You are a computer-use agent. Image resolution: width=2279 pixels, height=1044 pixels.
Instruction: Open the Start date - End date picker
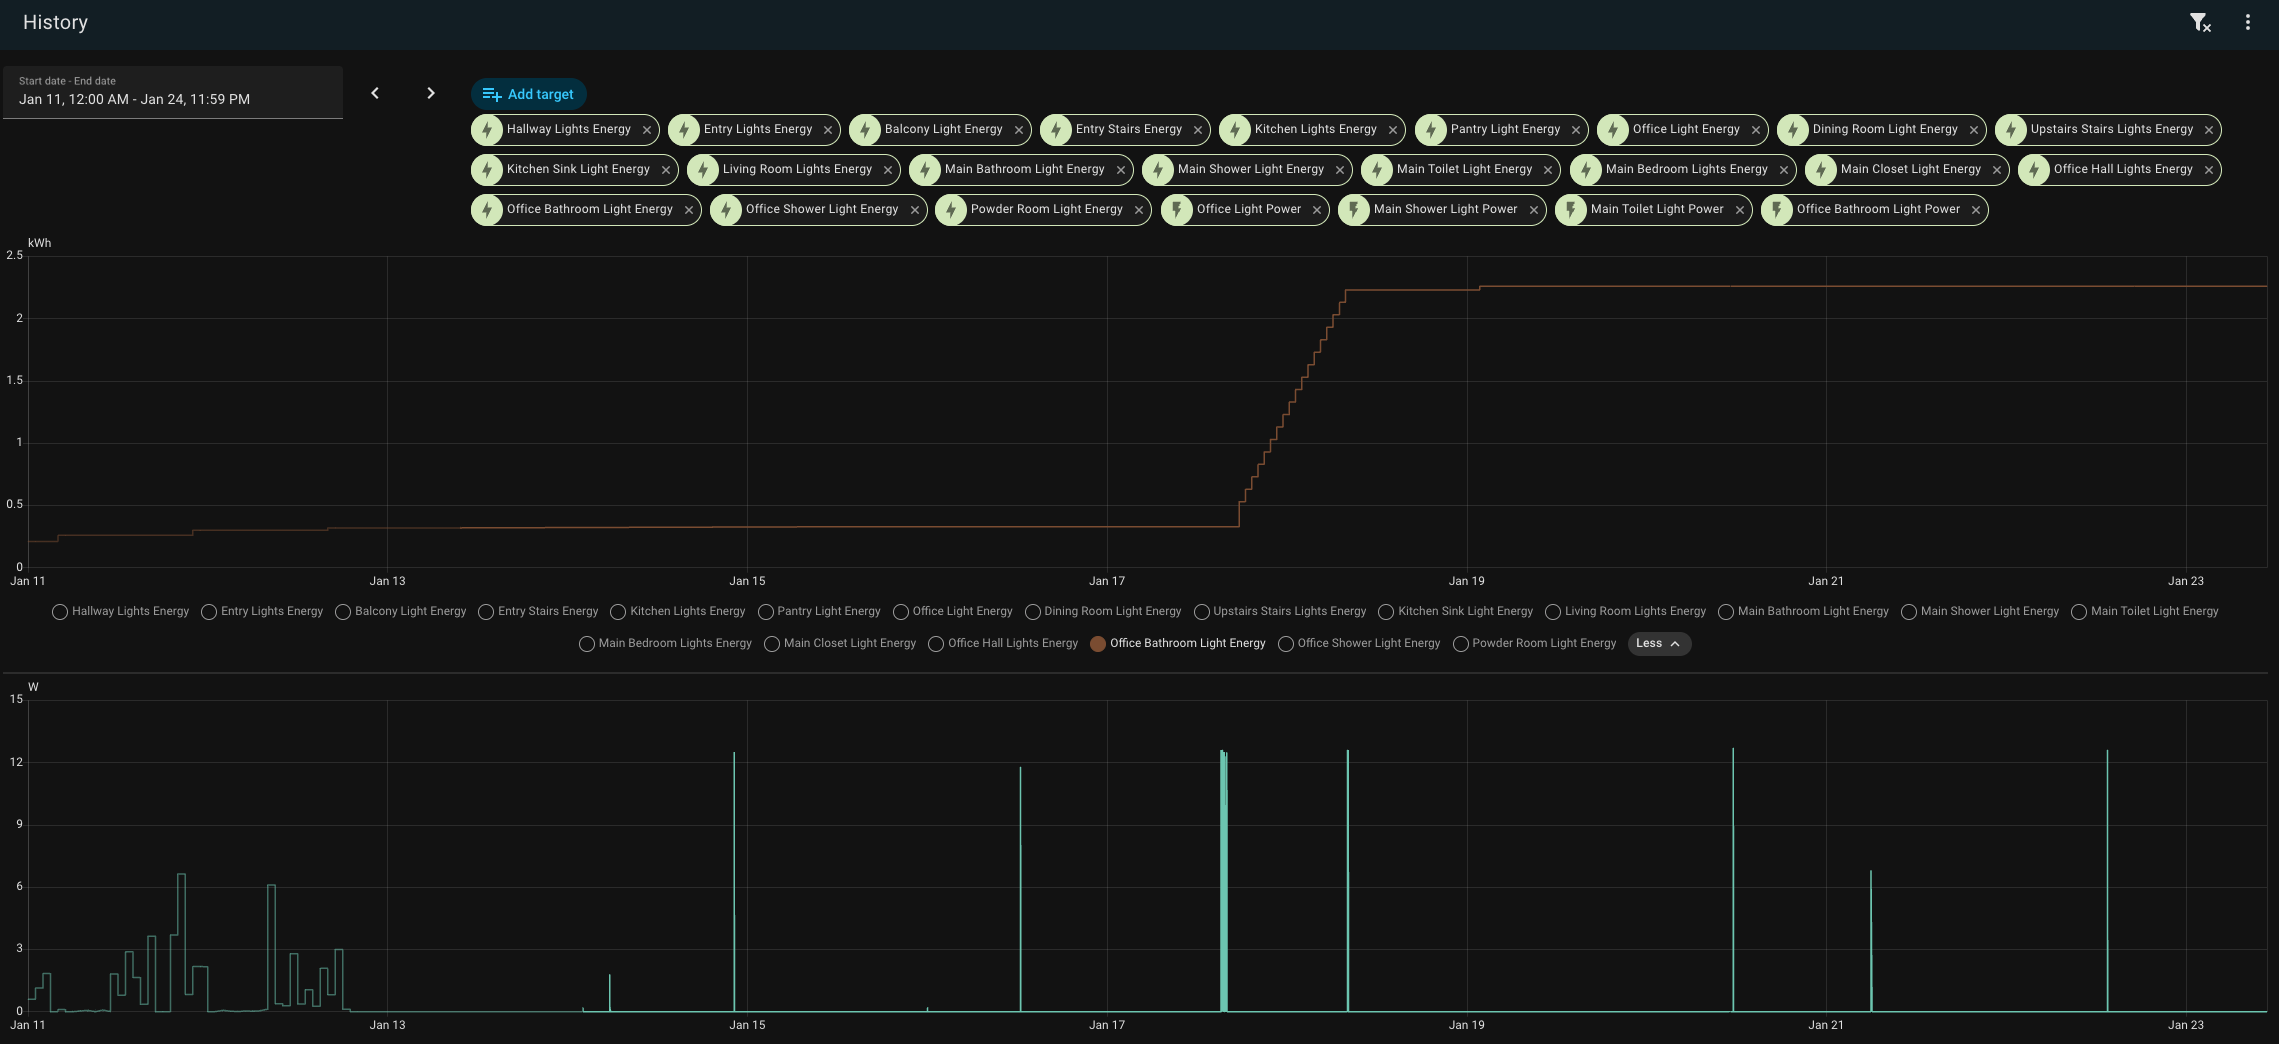tap(172, 92)
